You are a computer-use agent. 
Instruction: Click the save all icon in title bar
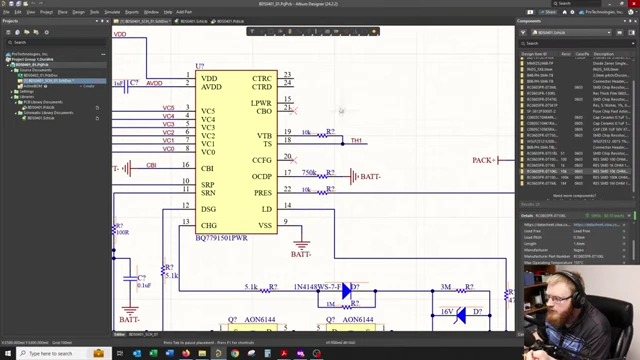(18, 4)
